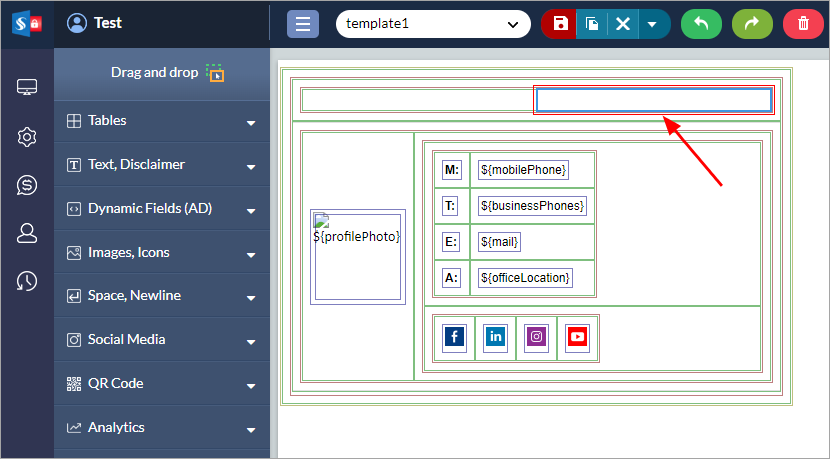Screen dimensions: 830x459
Task: Click the highlighted empty top-right table cell
Action: [653, 100]
